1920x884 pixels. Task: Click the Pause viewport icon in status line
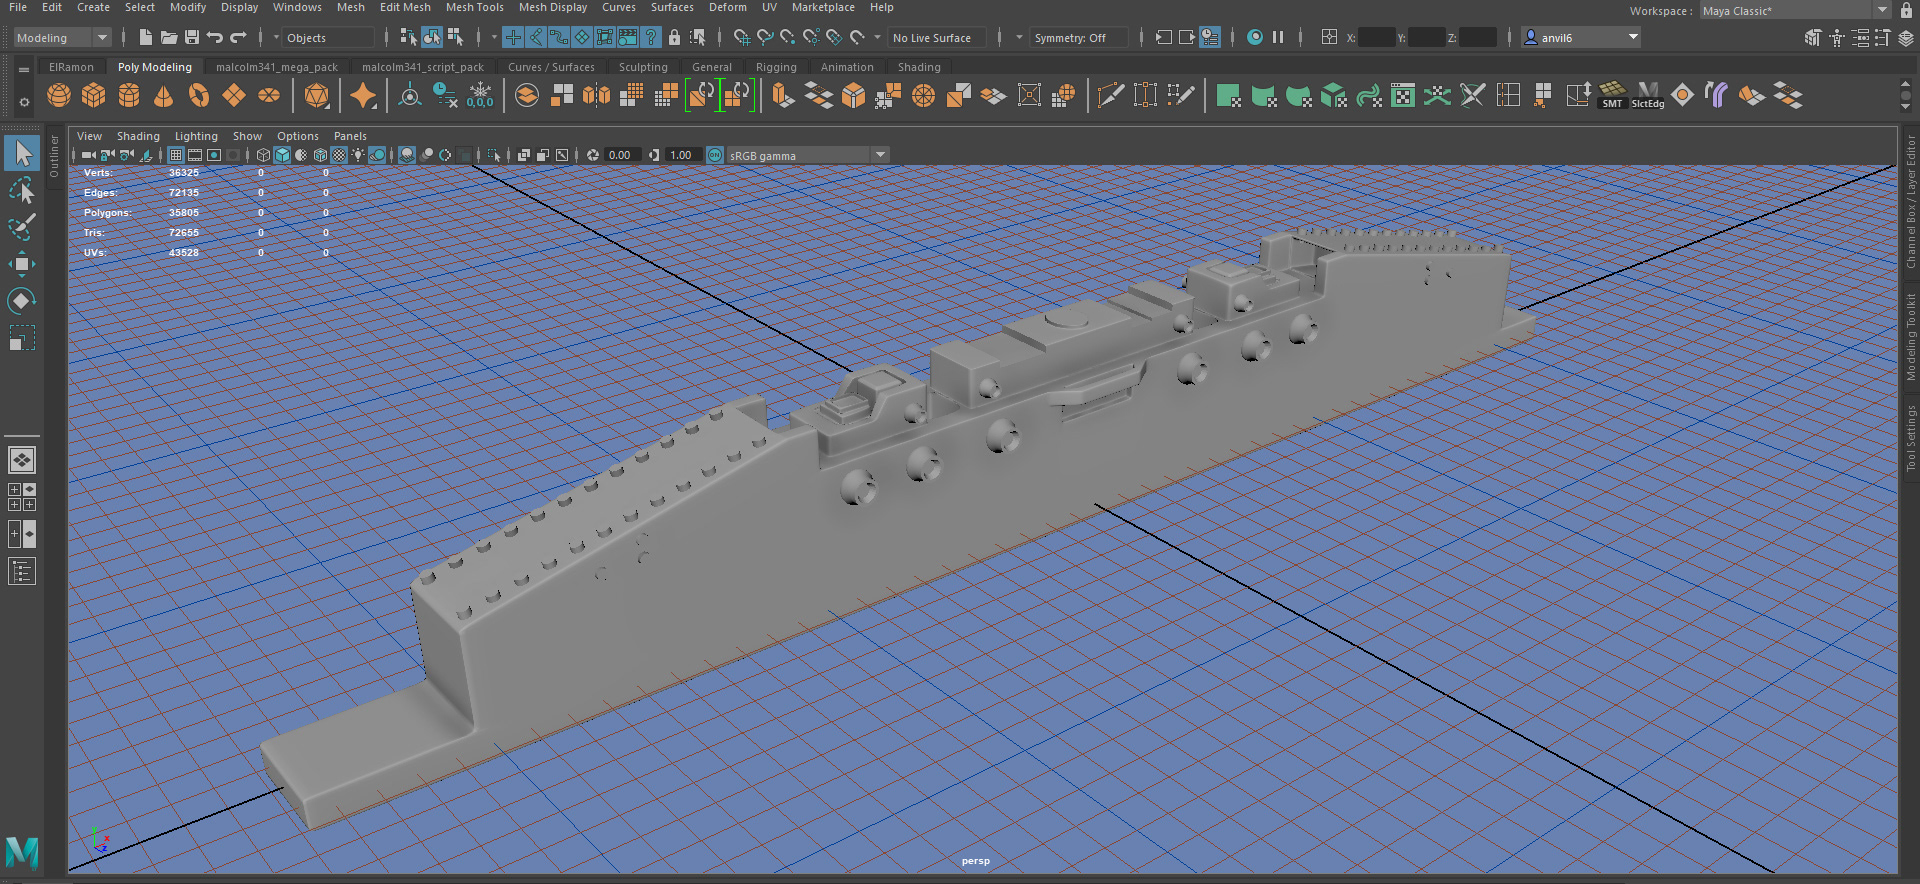coord(1278,37)
